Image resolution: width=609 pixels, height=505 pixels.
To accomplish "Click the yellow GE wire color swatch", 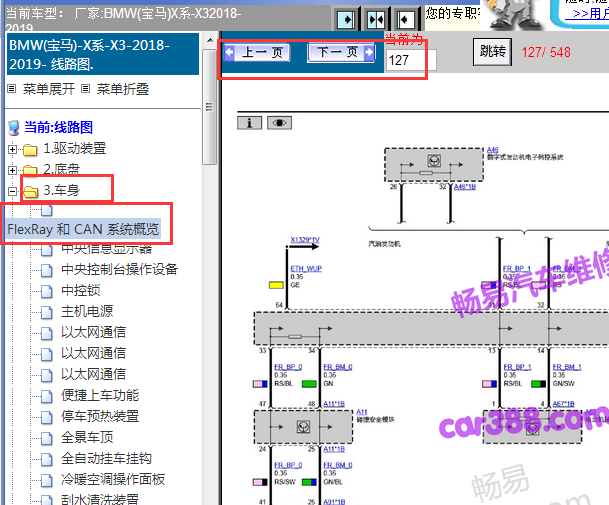I will tap(276, 285).
